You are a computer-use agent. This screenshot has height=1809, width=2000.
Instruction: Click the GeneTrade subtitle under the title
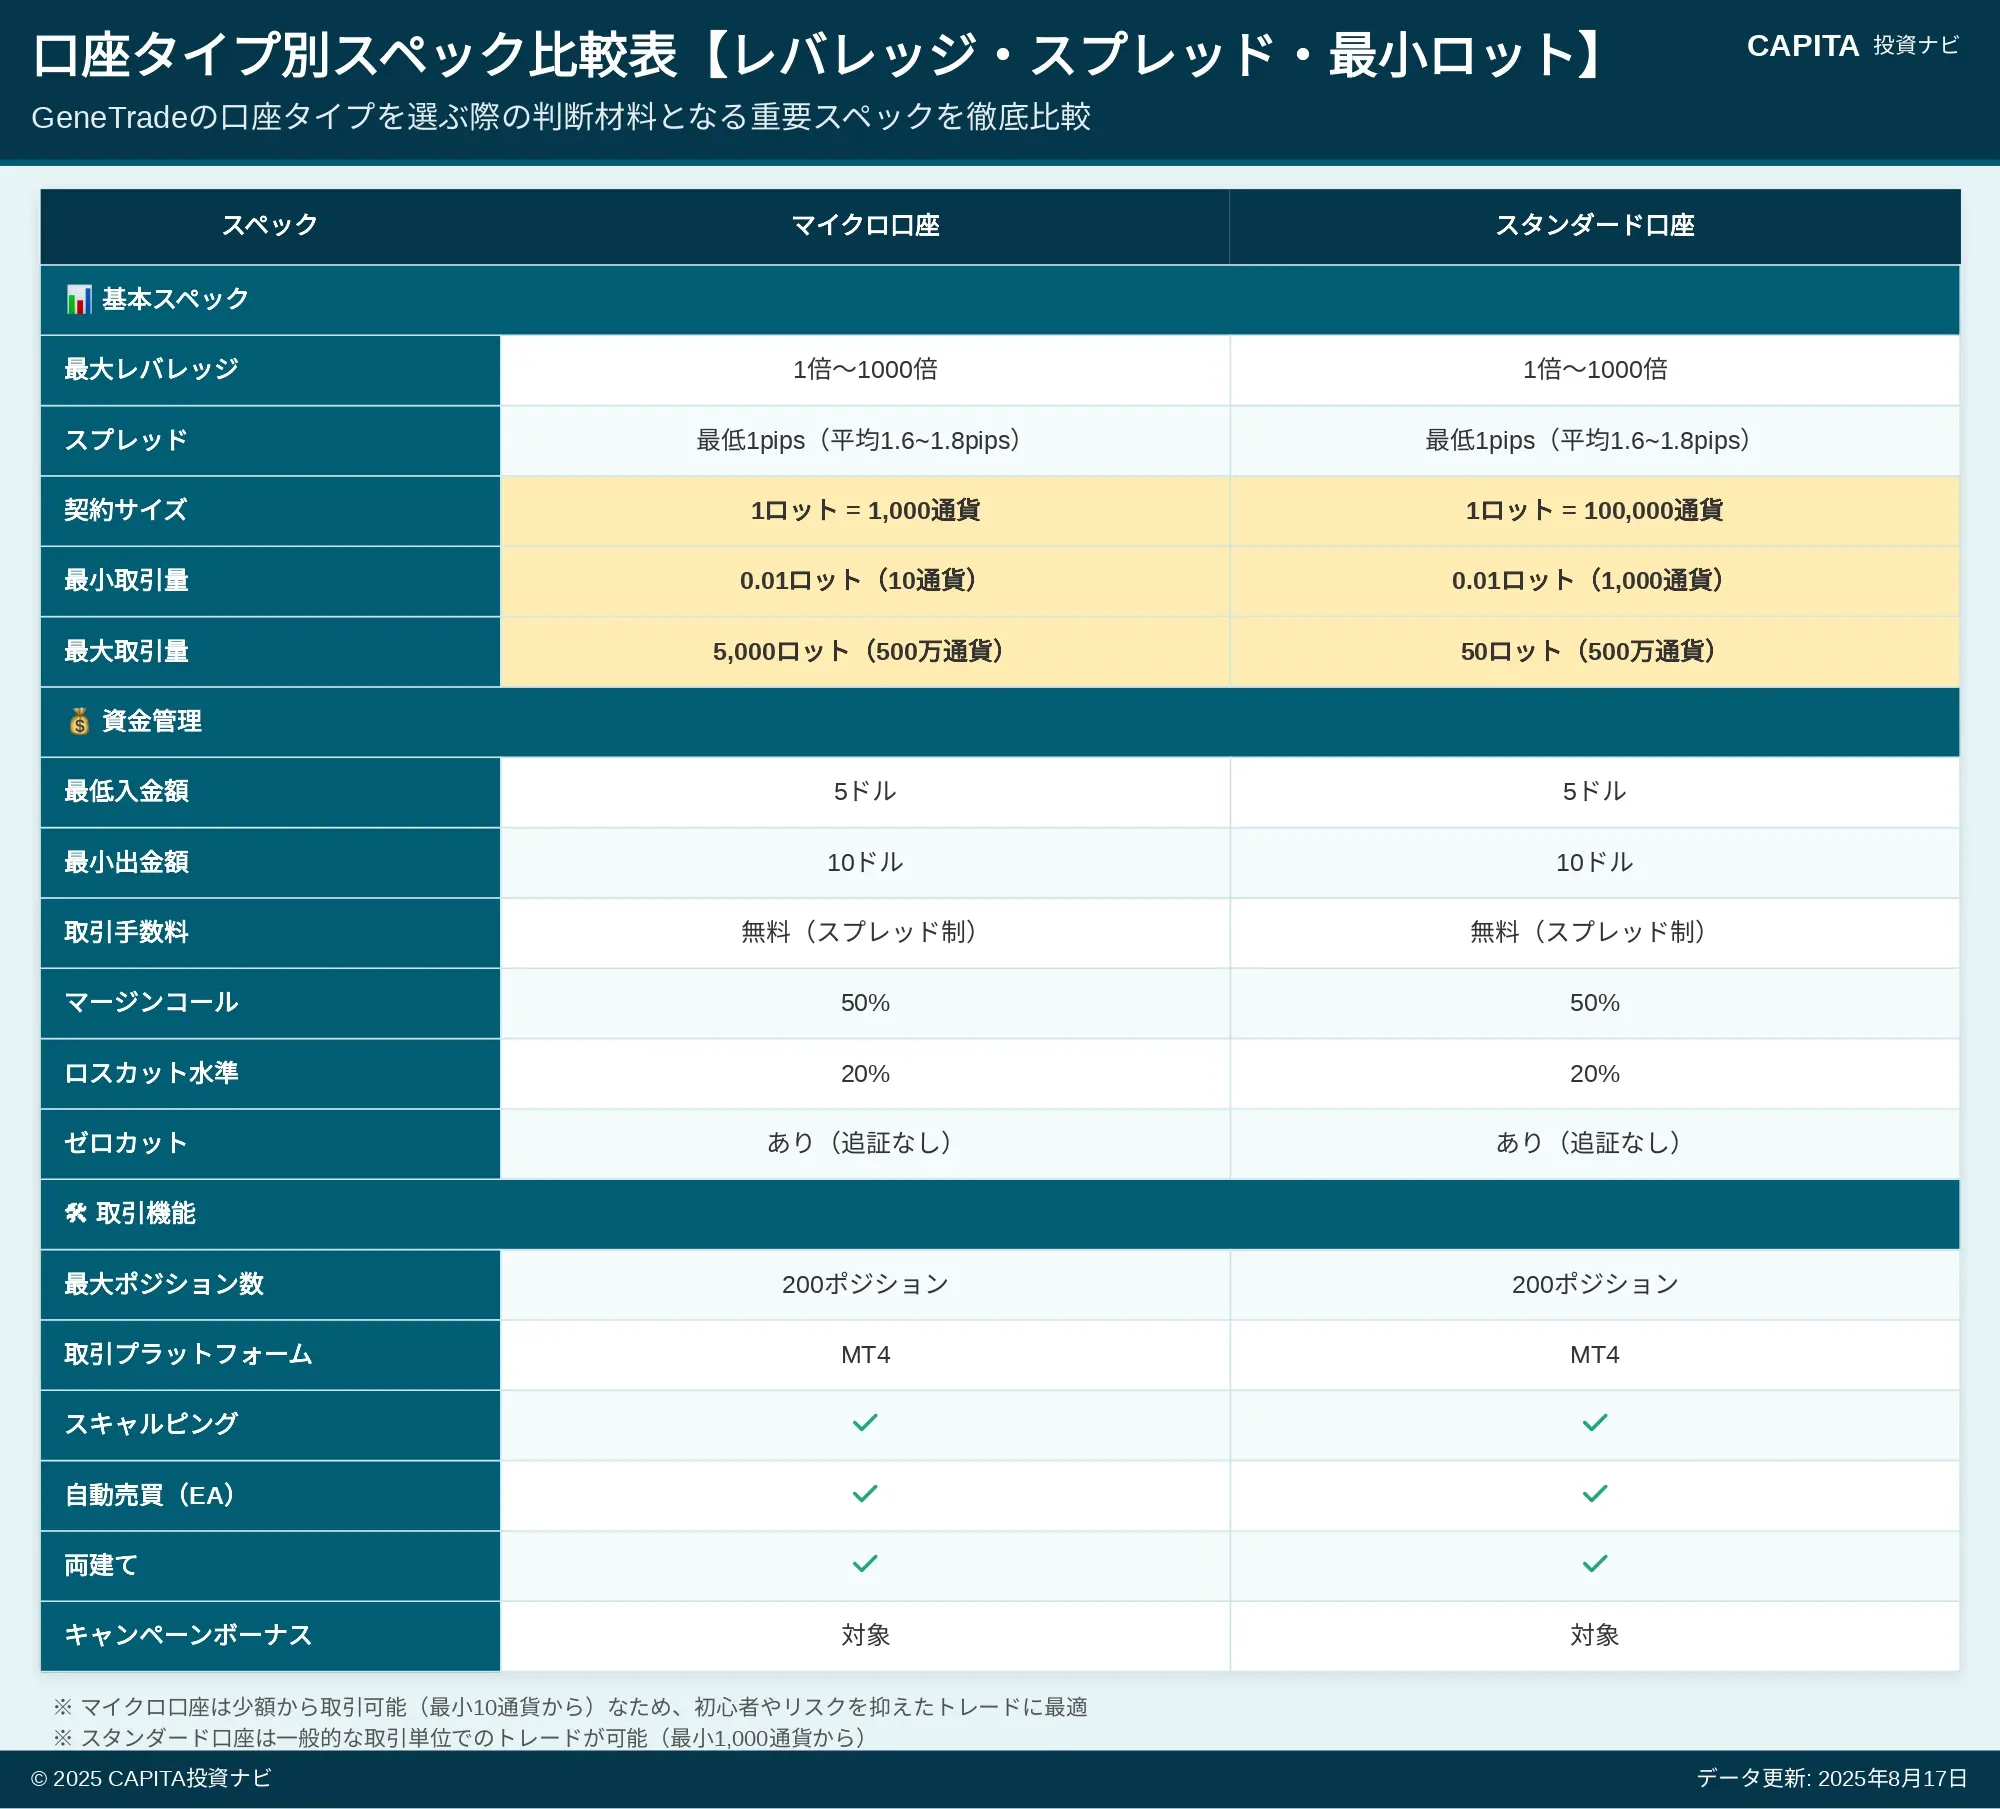pos(561,117)
